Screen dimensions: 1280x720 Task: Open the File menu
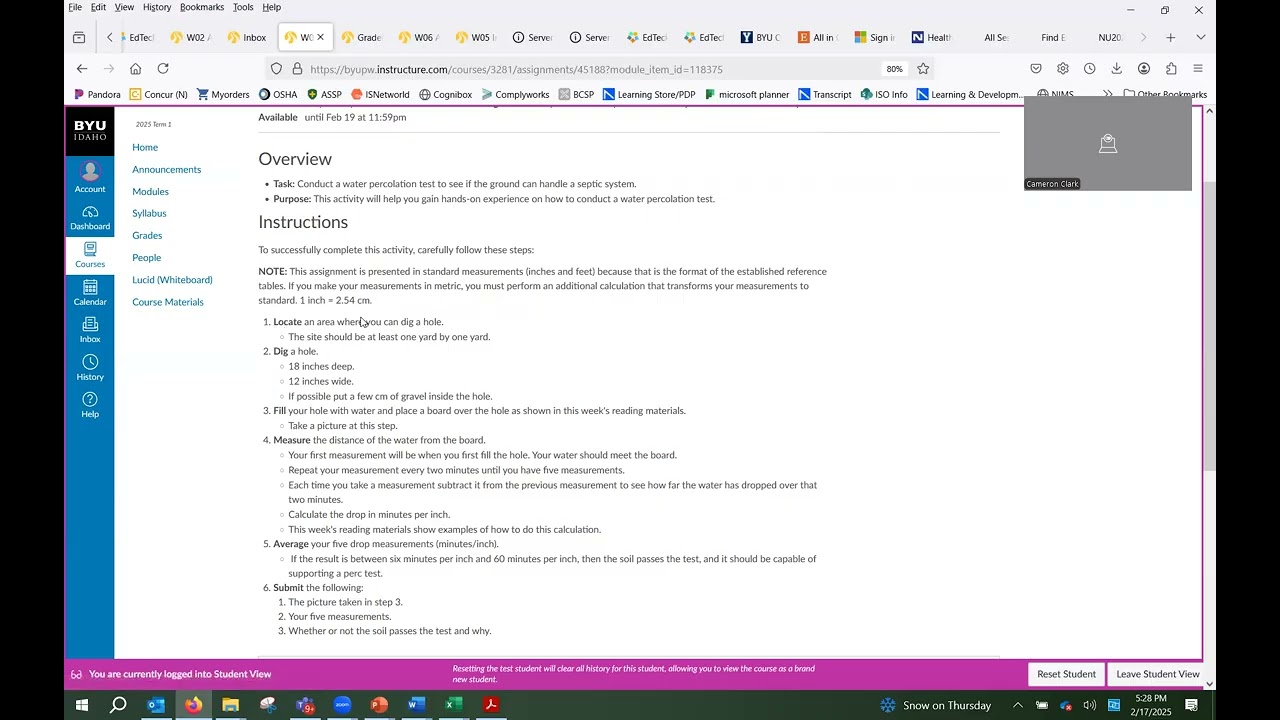(75, 7)
